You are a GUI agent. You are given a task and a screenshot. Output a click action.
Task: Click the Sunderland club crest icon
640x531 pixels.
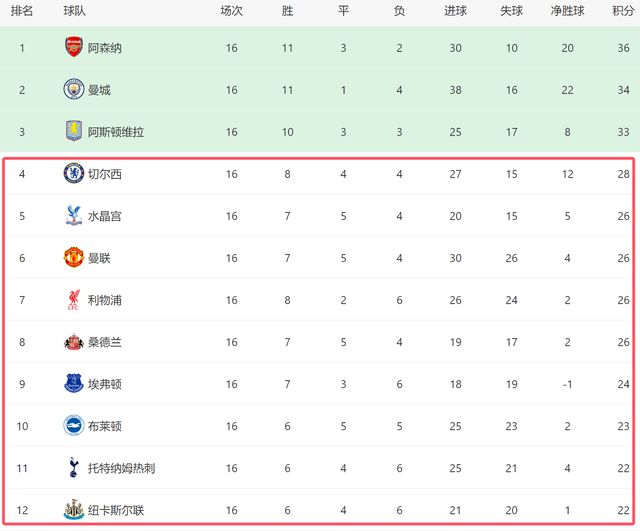(x=73, y=342)
